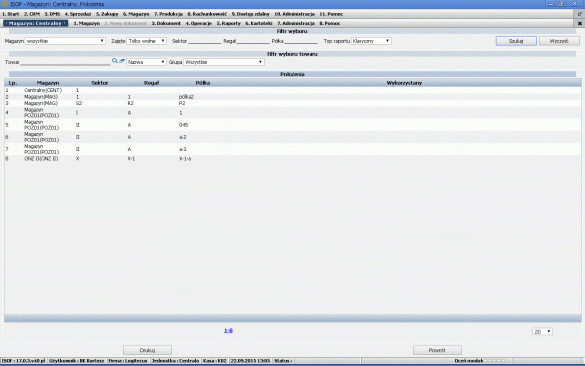Click the eraser clear icon beside Towar
This screenshot has width=585, height=366.
pos(122,61)
